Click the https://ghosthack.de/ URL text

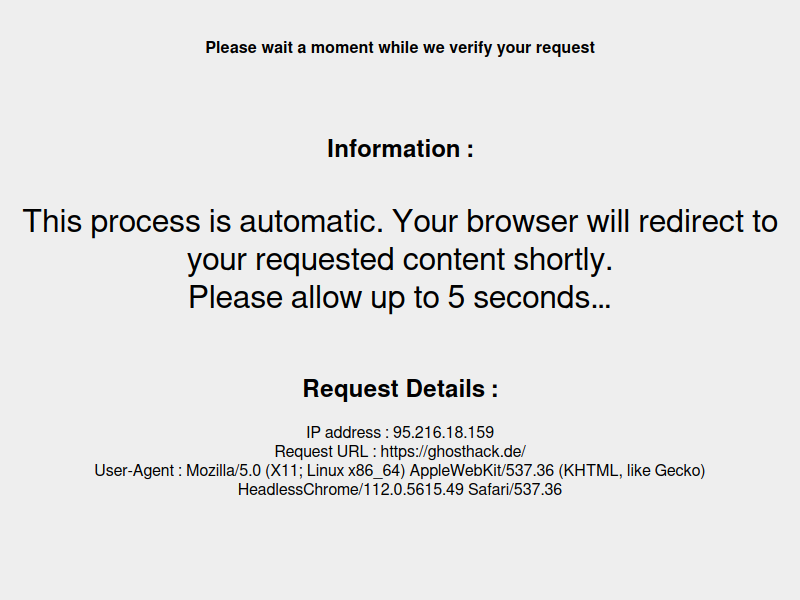click(453, 452)
